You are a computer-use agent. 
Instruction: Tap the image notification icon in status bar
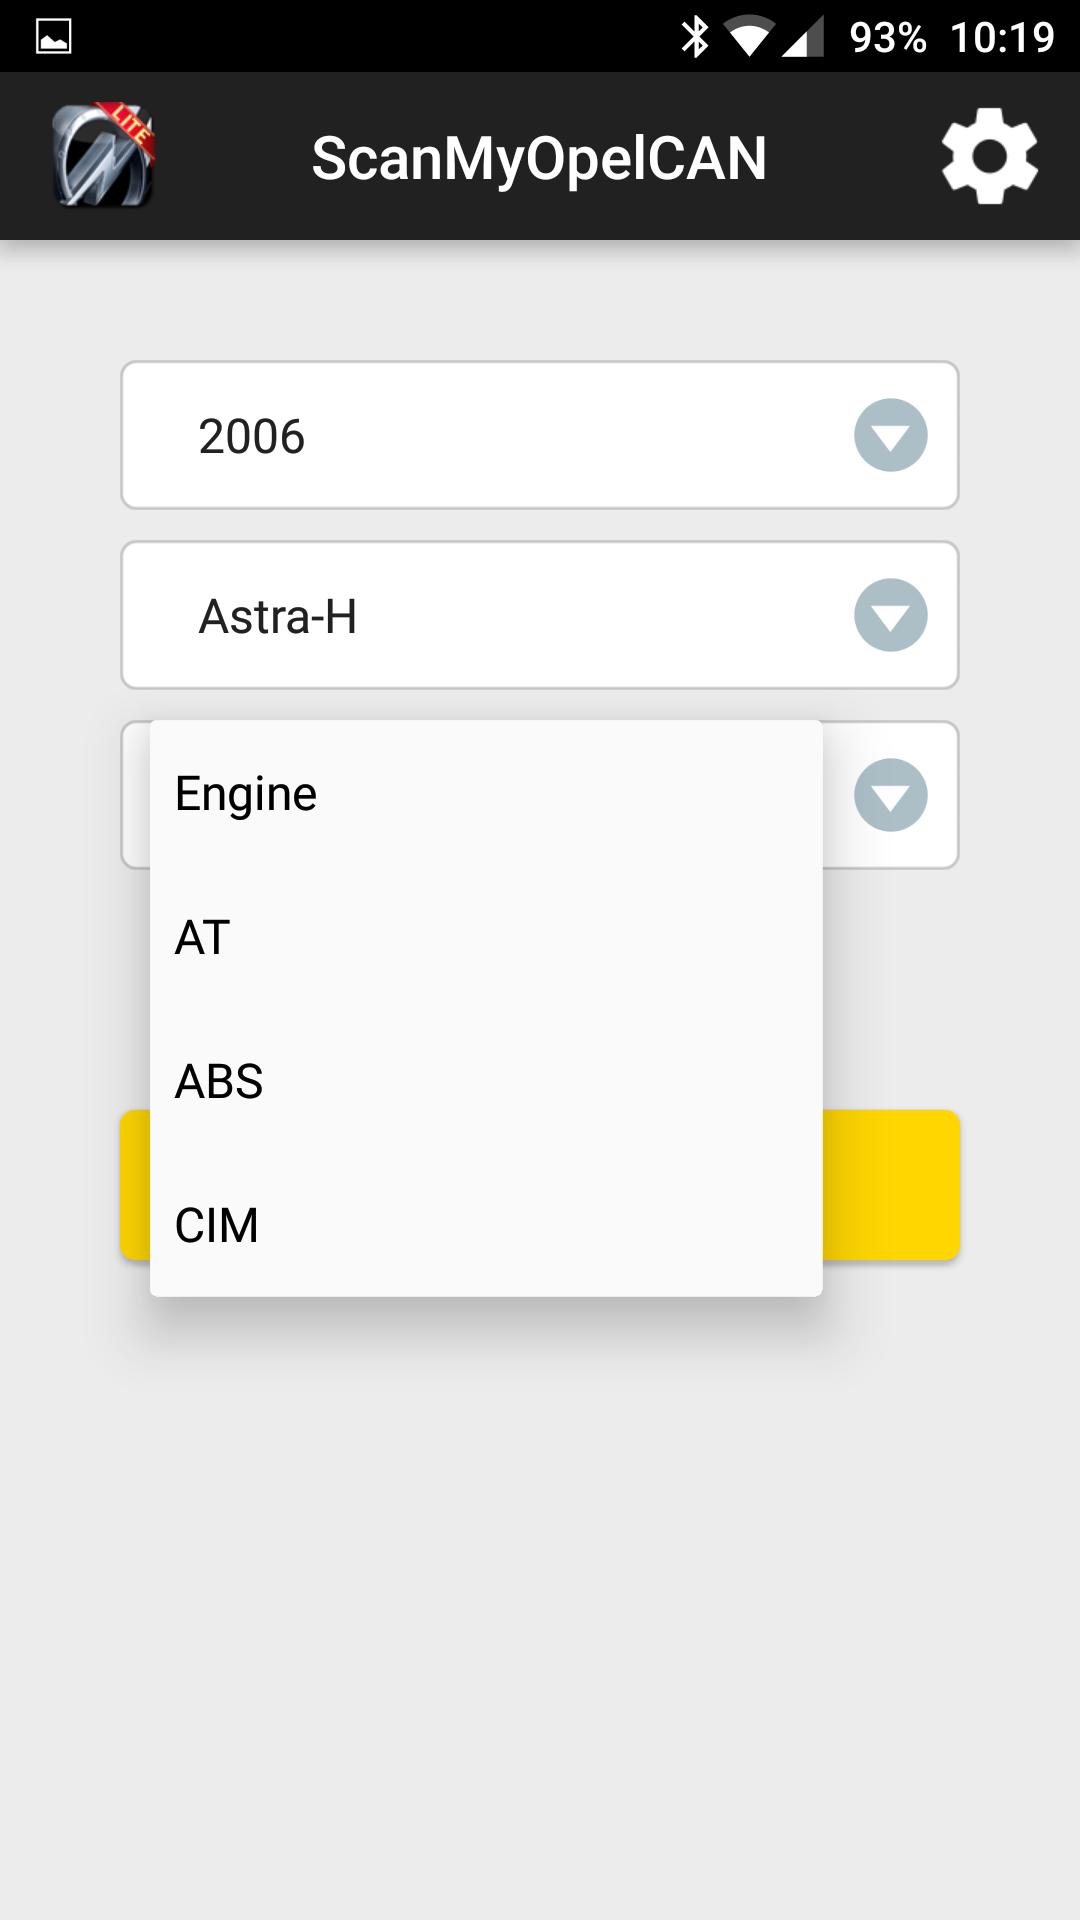pos(54,37)
